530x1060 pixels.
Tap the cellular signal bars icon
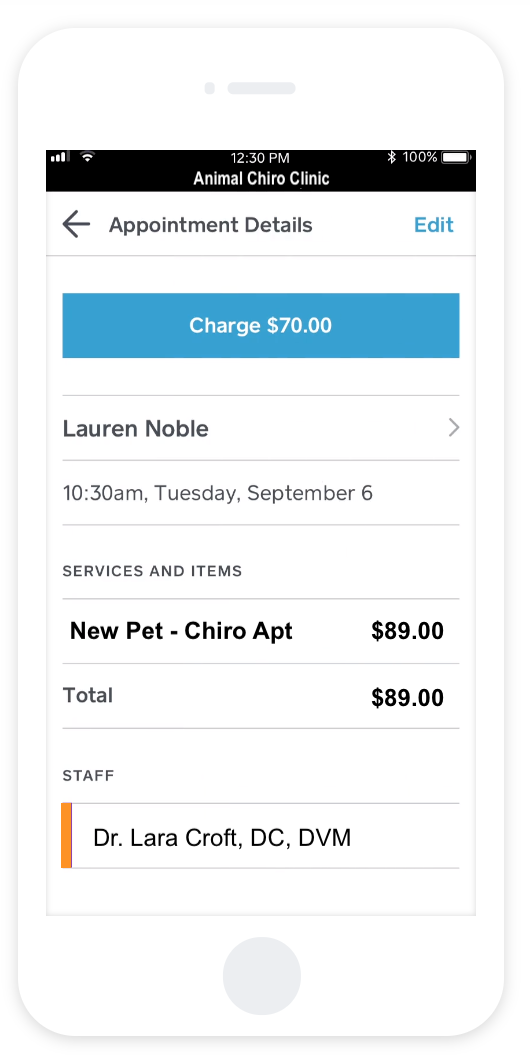click(59, 157)
